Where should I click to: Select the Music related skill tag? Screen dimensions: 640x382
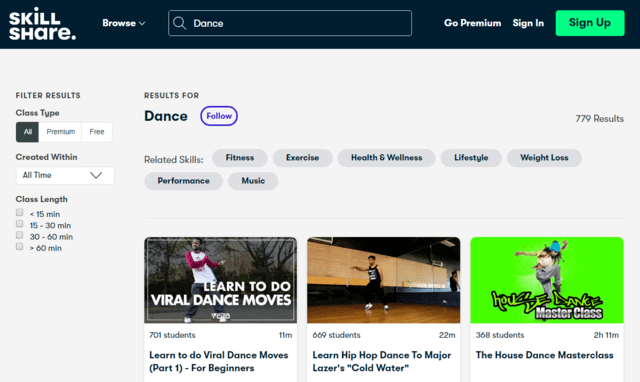tap(253, 181)
